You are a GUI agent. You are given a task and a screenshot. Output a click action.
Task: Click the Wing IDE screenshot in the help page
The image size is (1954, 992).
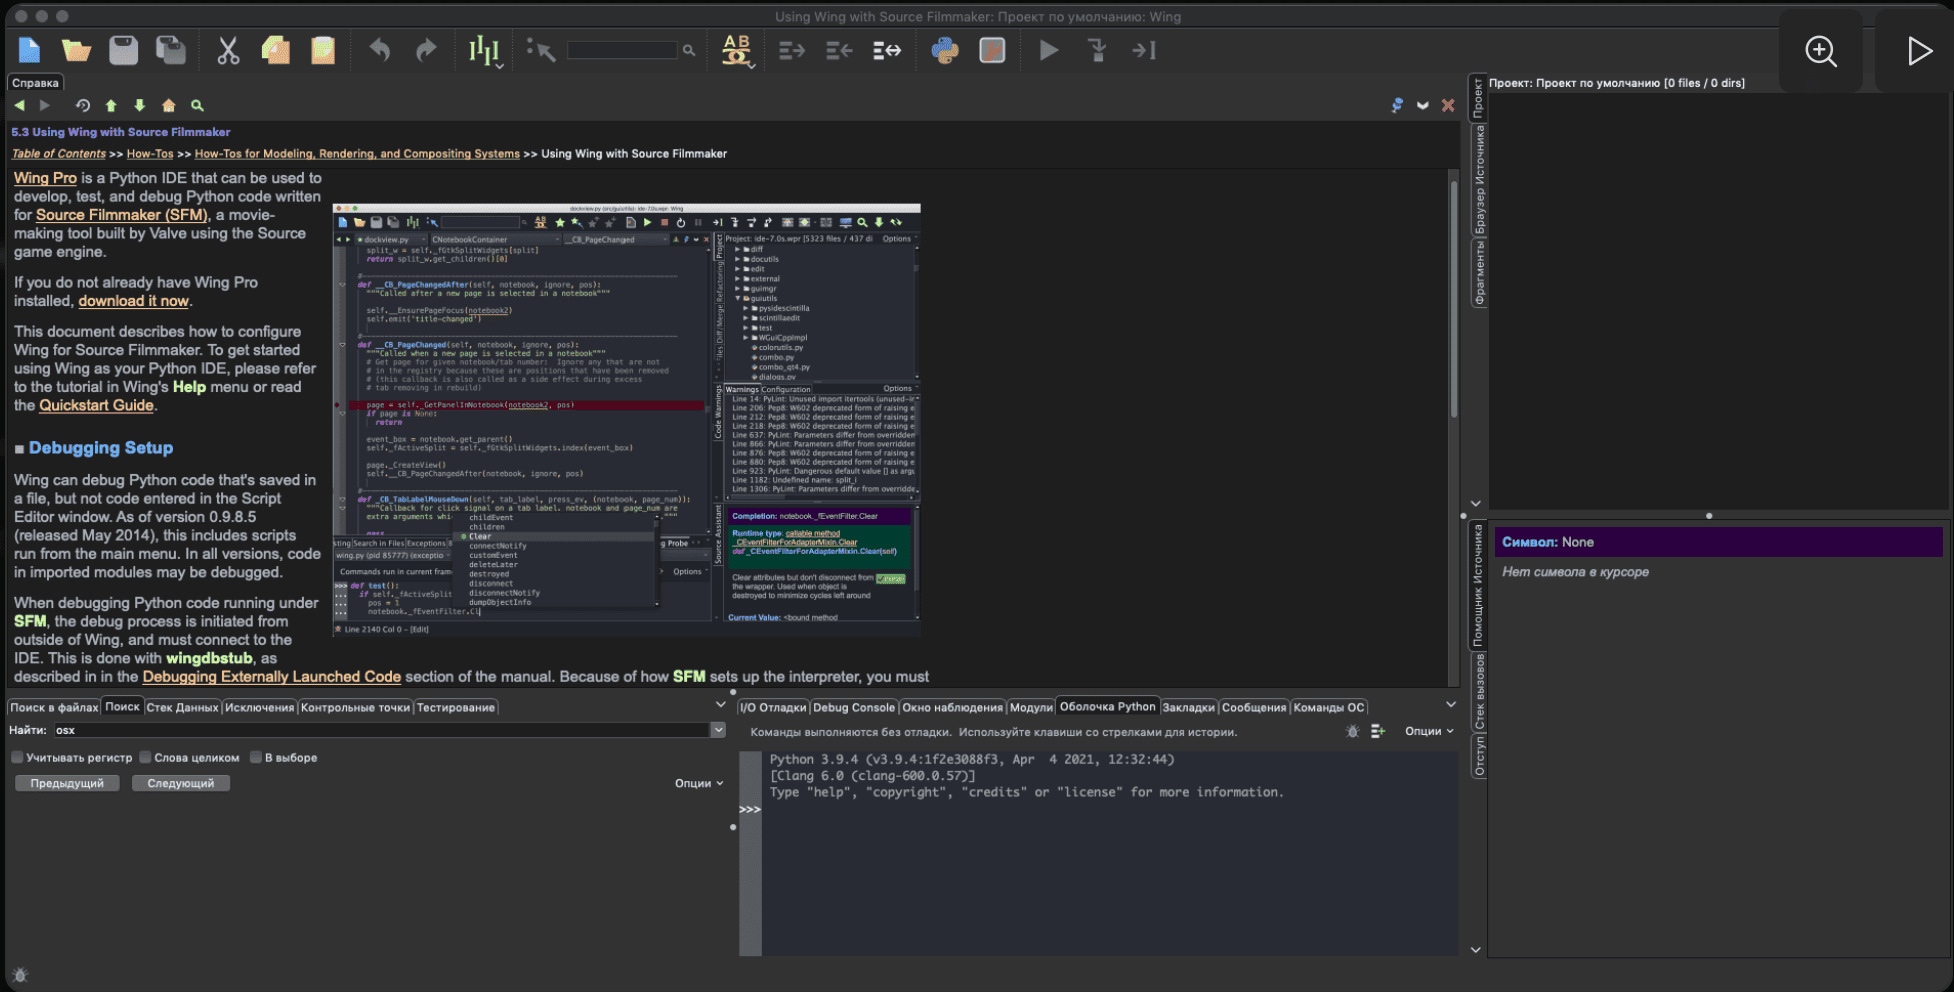tap(626, 420)
